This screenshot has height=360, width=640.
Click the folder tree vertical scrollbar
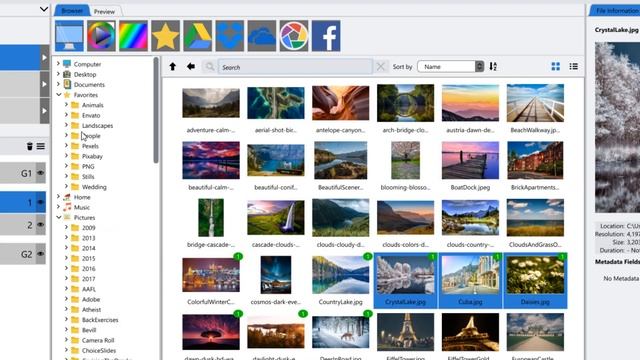tap(156, 110)
